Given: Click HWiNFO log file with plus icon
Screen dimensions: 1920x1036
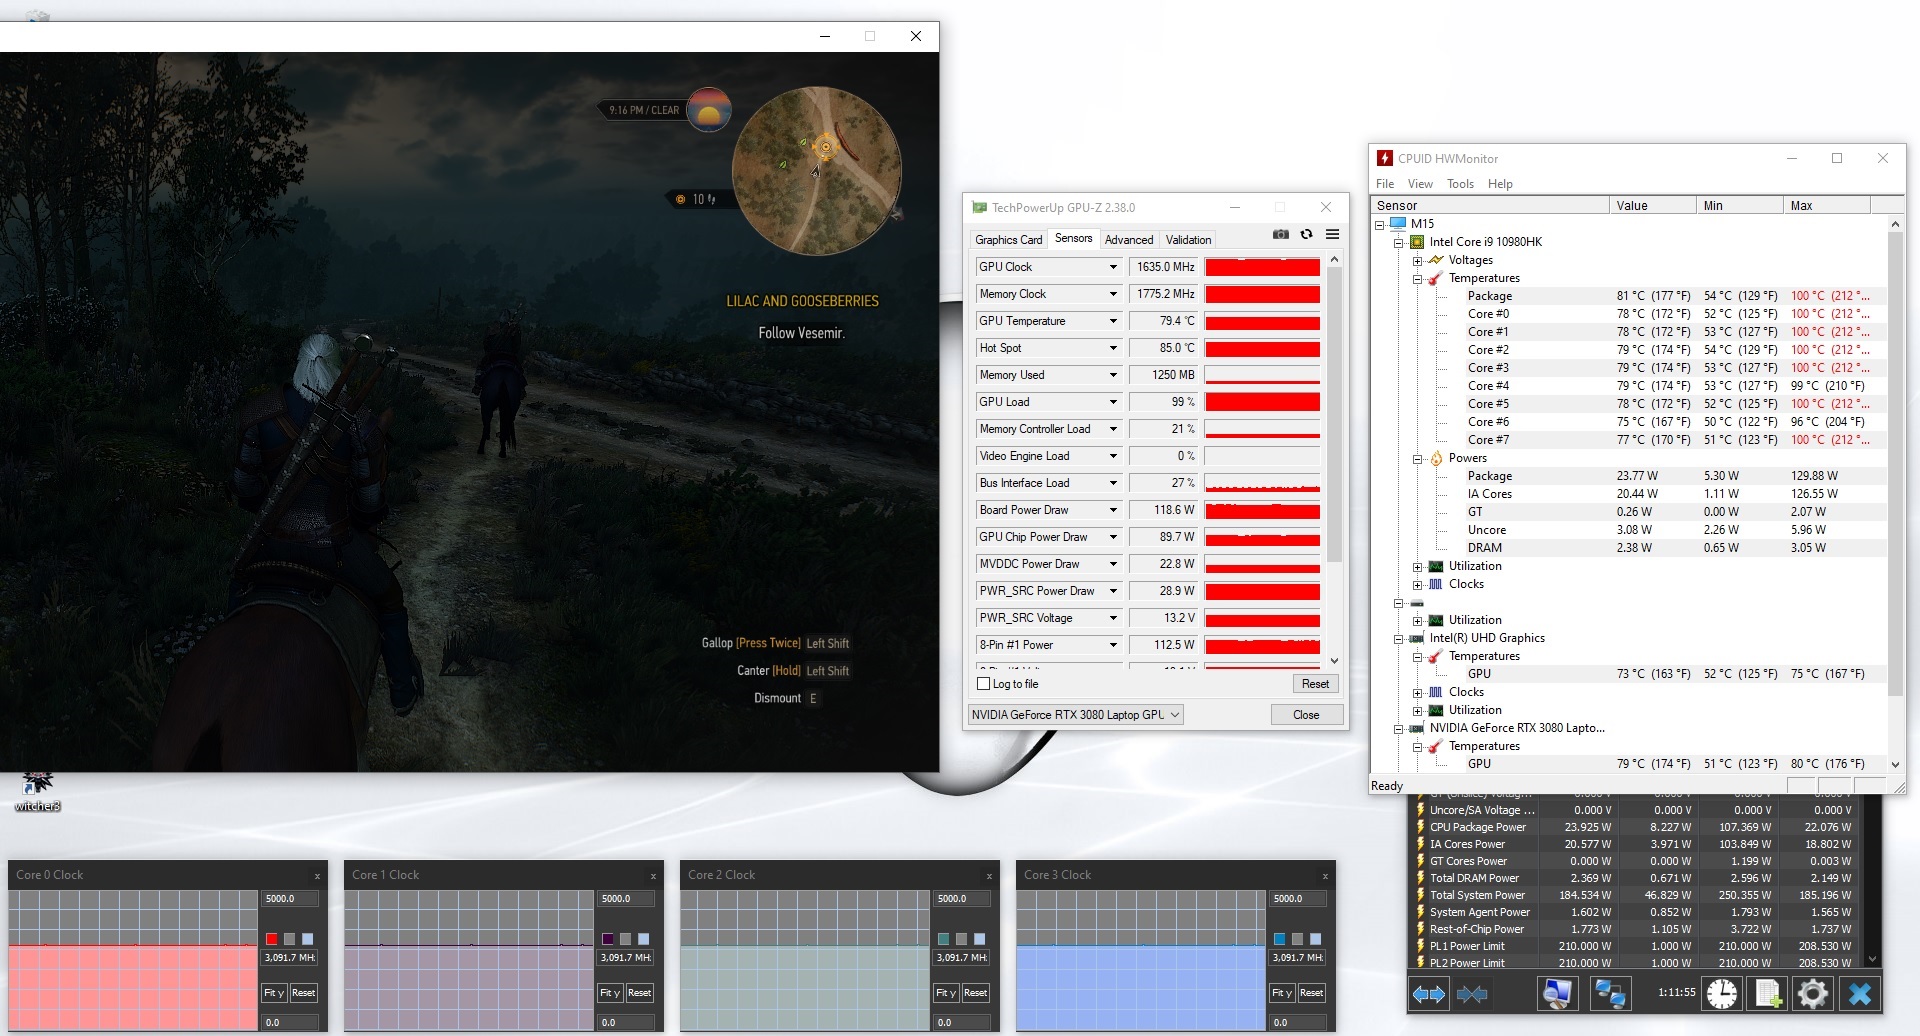Looking at the screenshot, I should pyautogui.click(x=1767, y=994).
